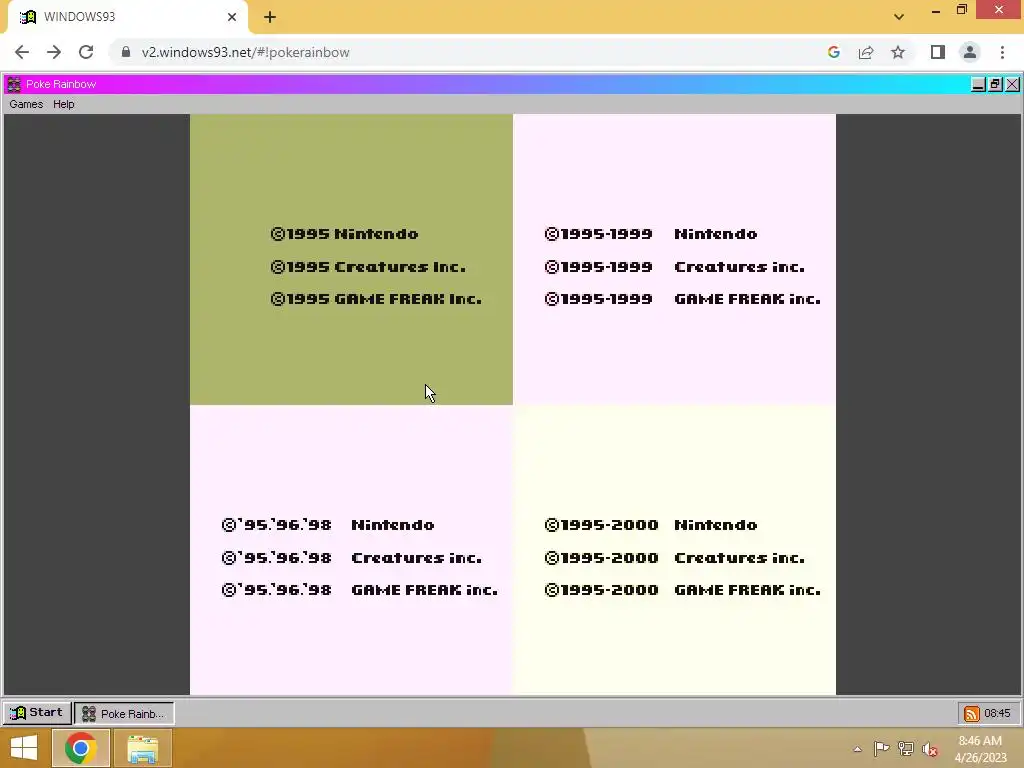Click Chrome icon in Windows taskbar

pos(80,748)
